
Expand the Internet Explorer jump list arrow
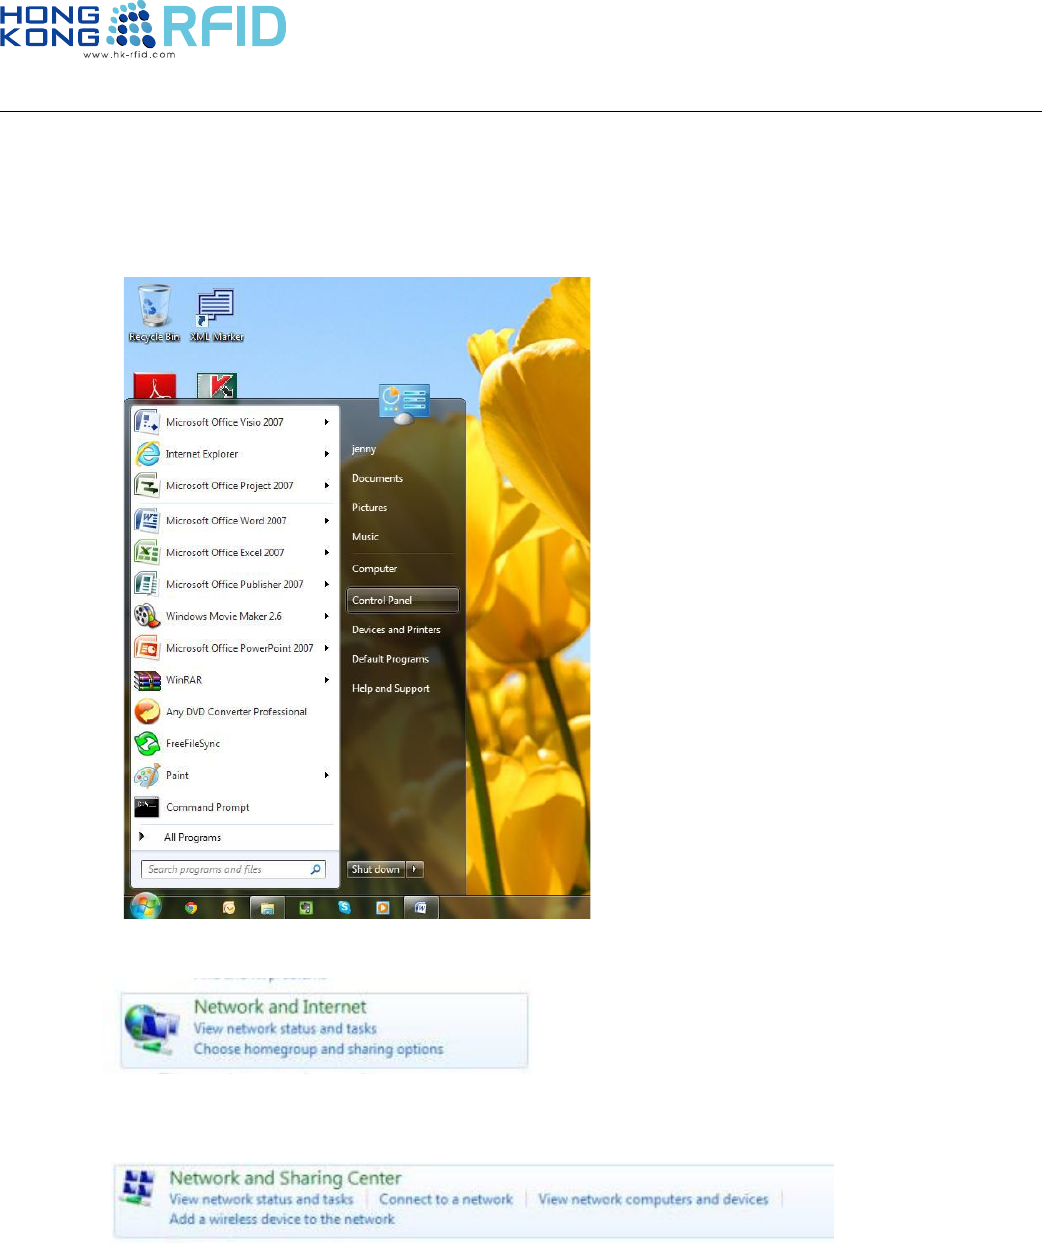(327, 454)
